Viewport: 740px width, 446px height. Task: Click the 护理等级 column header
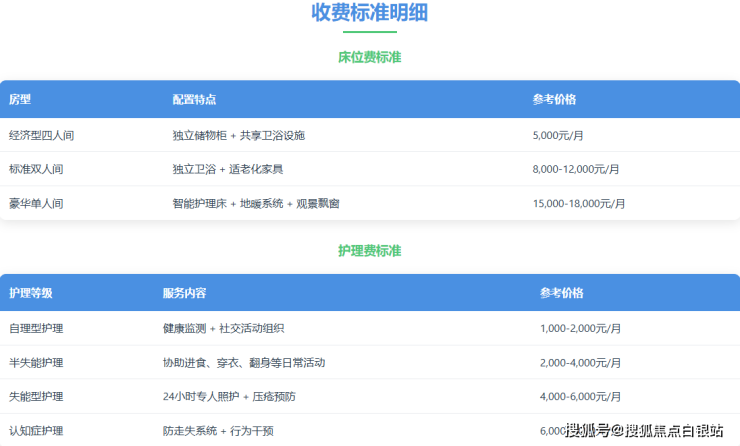click(x=30, y=293)
